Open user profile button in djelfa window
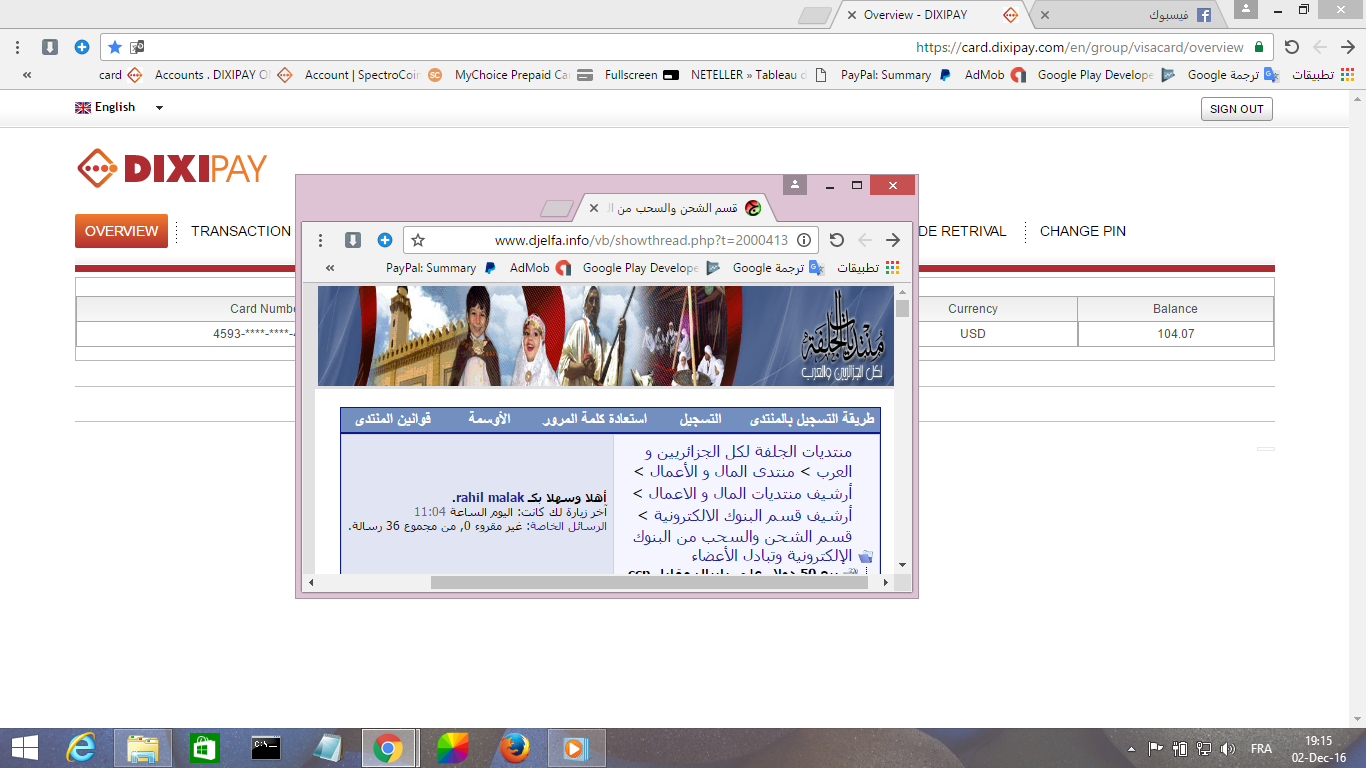This screenshot has height=768, width=1366. click(x=795, y=185)
